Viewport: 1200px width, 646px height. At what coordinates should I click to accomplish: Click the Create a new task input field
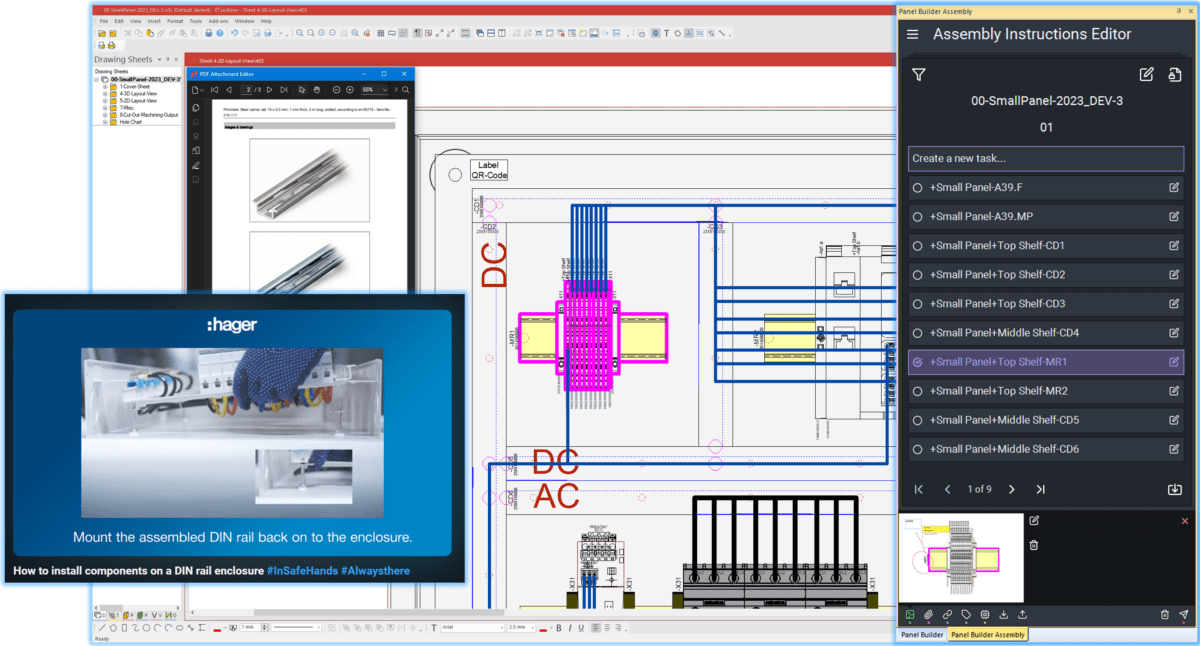[x=1045, y=158]
